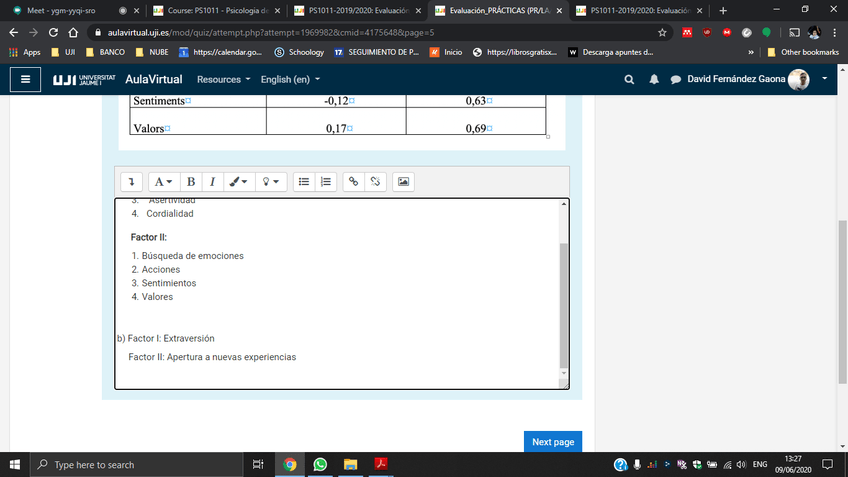
Task: Open Task View on taskbar
Action: pyautogui.click(x=258, y=465)
